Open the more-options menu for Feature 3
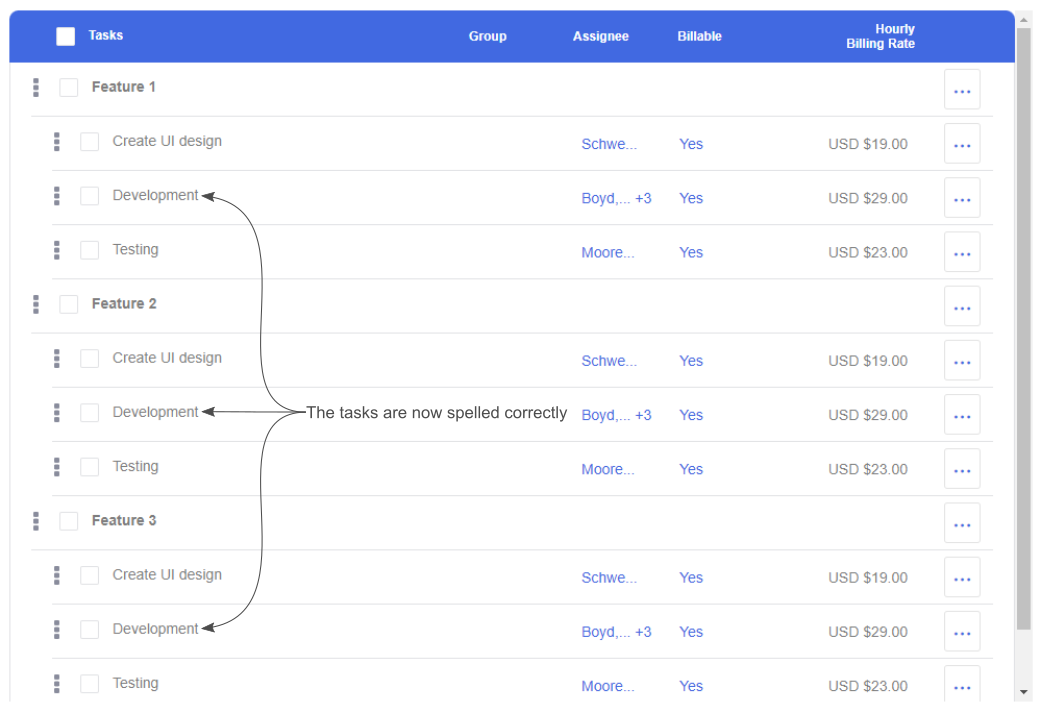 click(x=962, y=523)
